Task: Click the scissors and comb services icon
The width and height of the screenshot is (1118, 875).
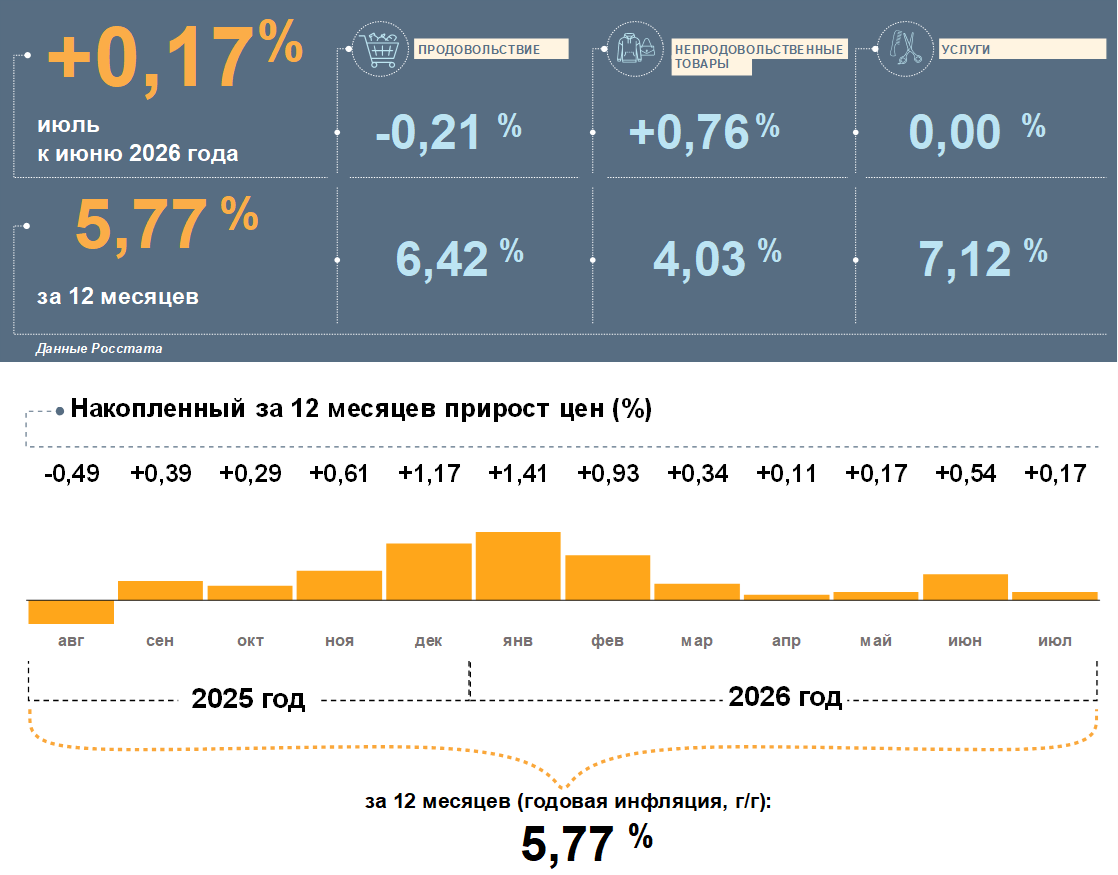Action: pyautogui.click(x=904, y=49)
